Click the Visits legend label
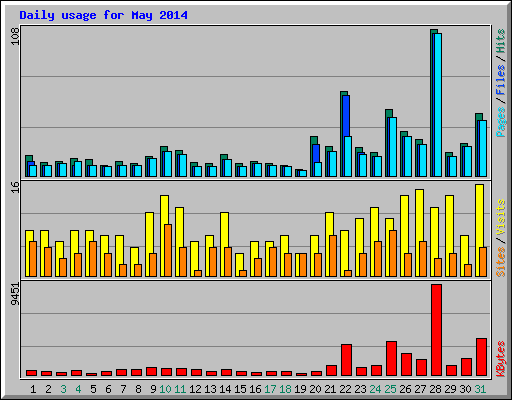 click(501, 218)
